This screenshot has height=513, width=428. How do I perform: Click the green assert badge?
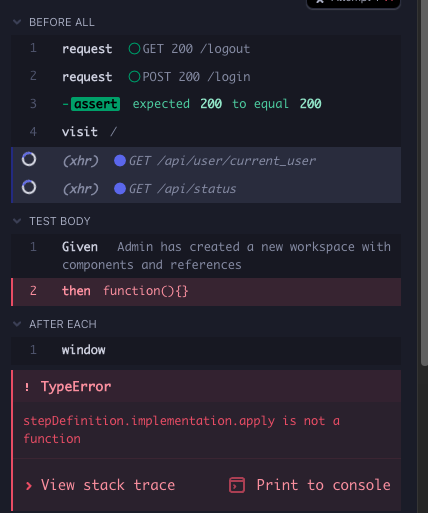pyautogui.click(x=95, y=104)
